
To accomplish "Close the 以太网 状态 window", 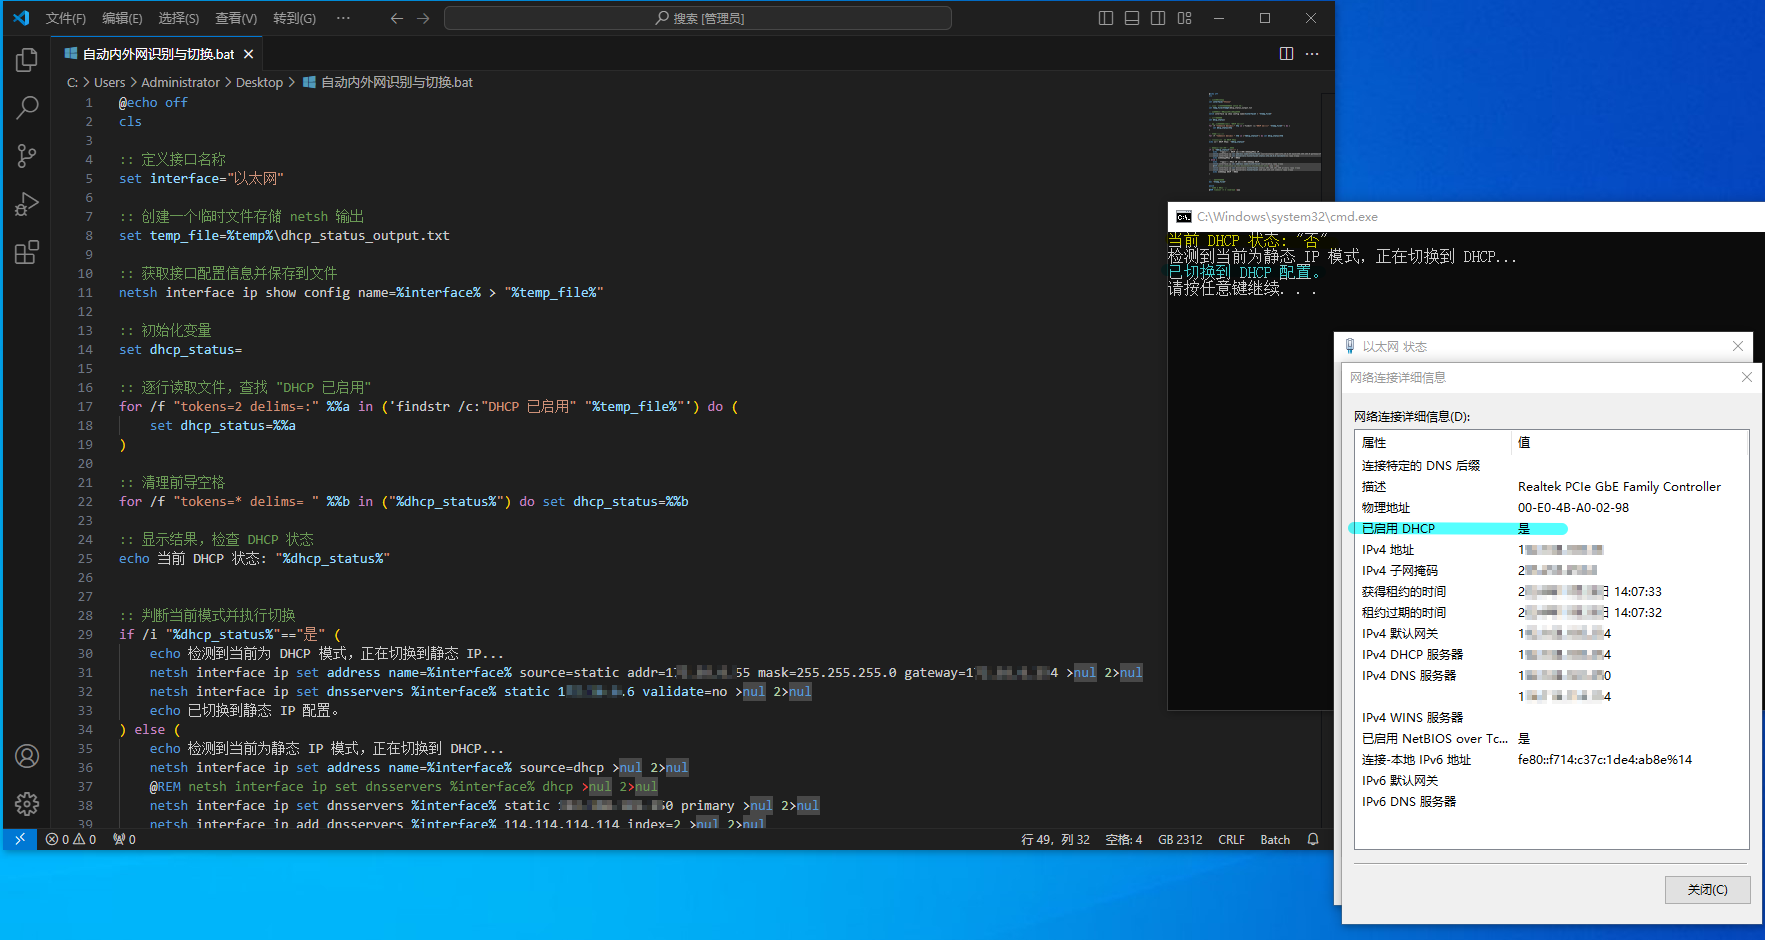I will pos(1738,346).
